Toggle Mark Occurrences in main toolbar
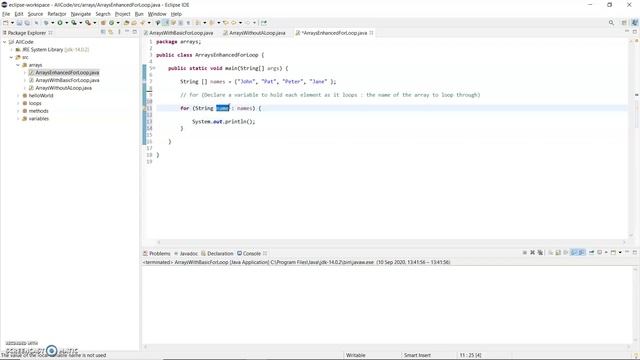640x360 pixels. pyautogui.click(x=165, y=23)
